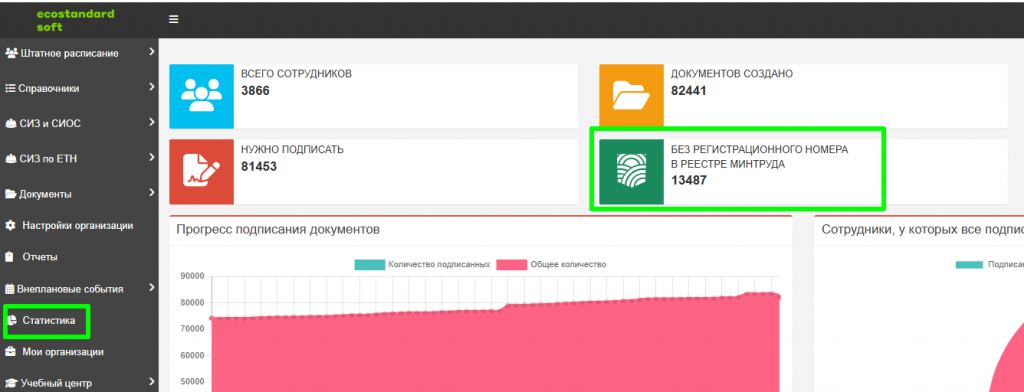Expand the Справочники chevron
The image size is (1024, 392).
152,86
